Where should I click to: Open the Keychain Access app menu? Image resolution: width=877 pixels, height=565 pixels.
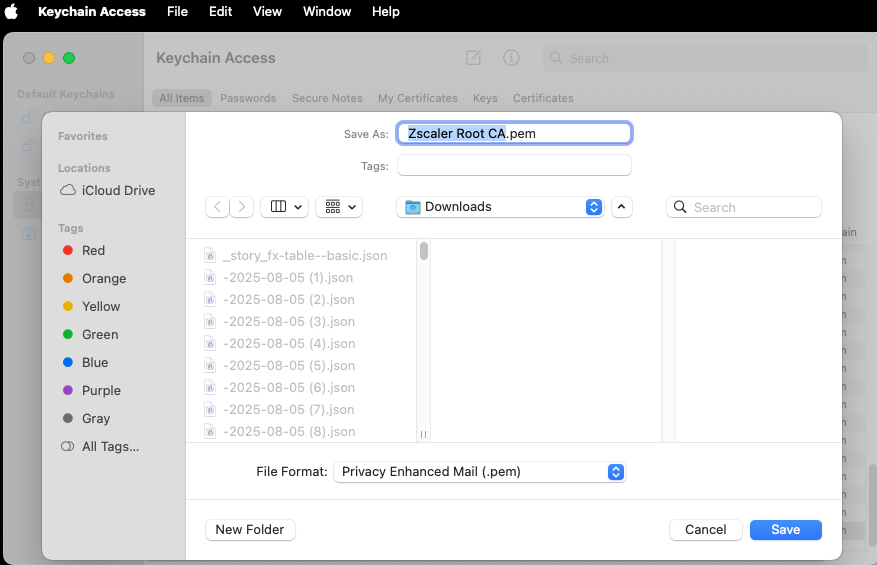click(x=92, y=11)
